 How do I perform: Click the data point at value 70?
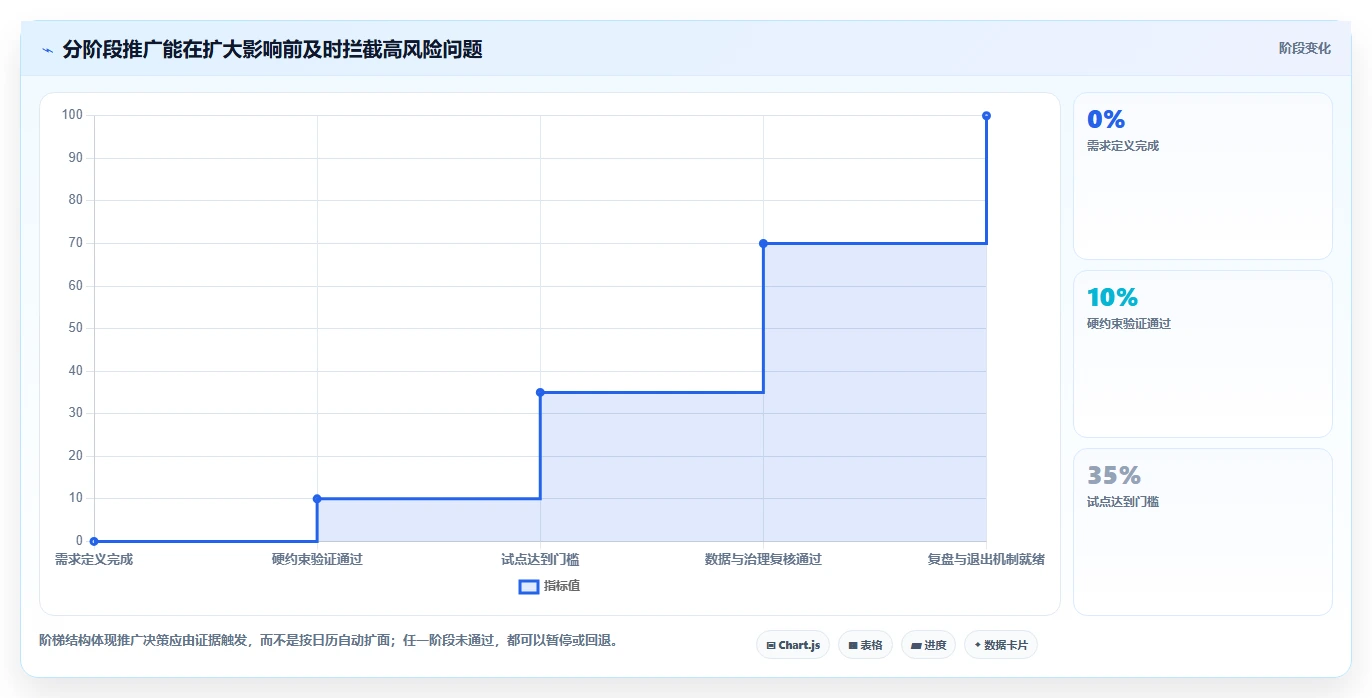tap(763, 243)
